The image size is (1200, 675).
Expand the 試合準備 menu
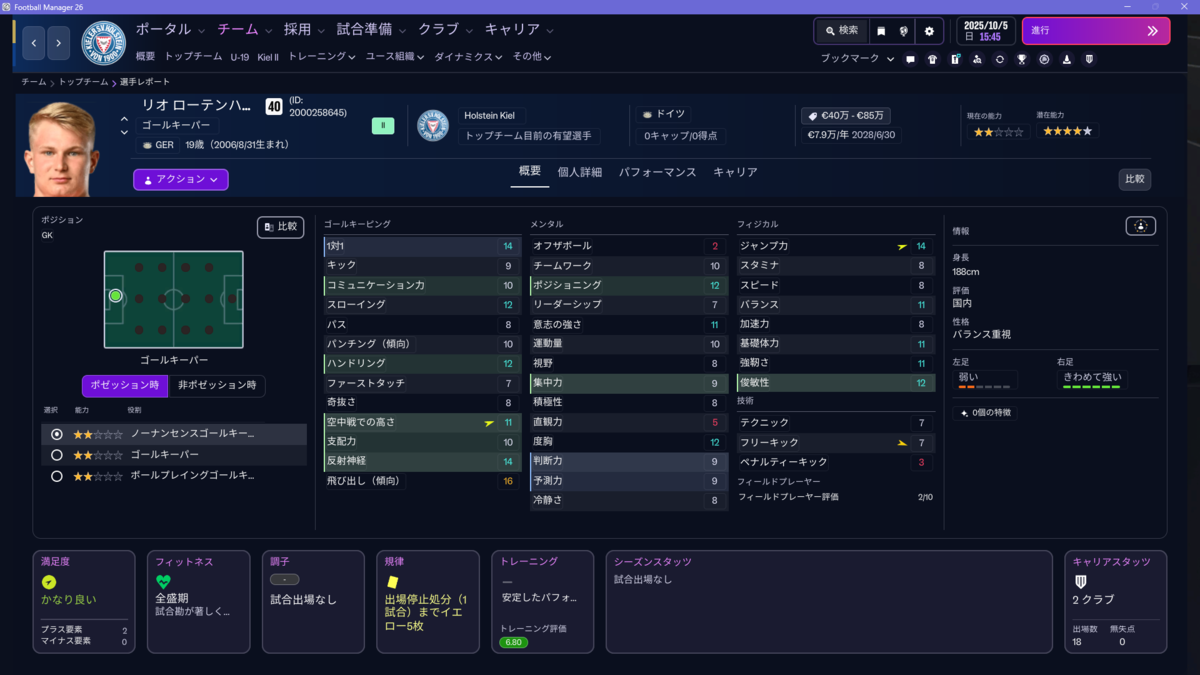pyautogui.click(x=372, y=30)
